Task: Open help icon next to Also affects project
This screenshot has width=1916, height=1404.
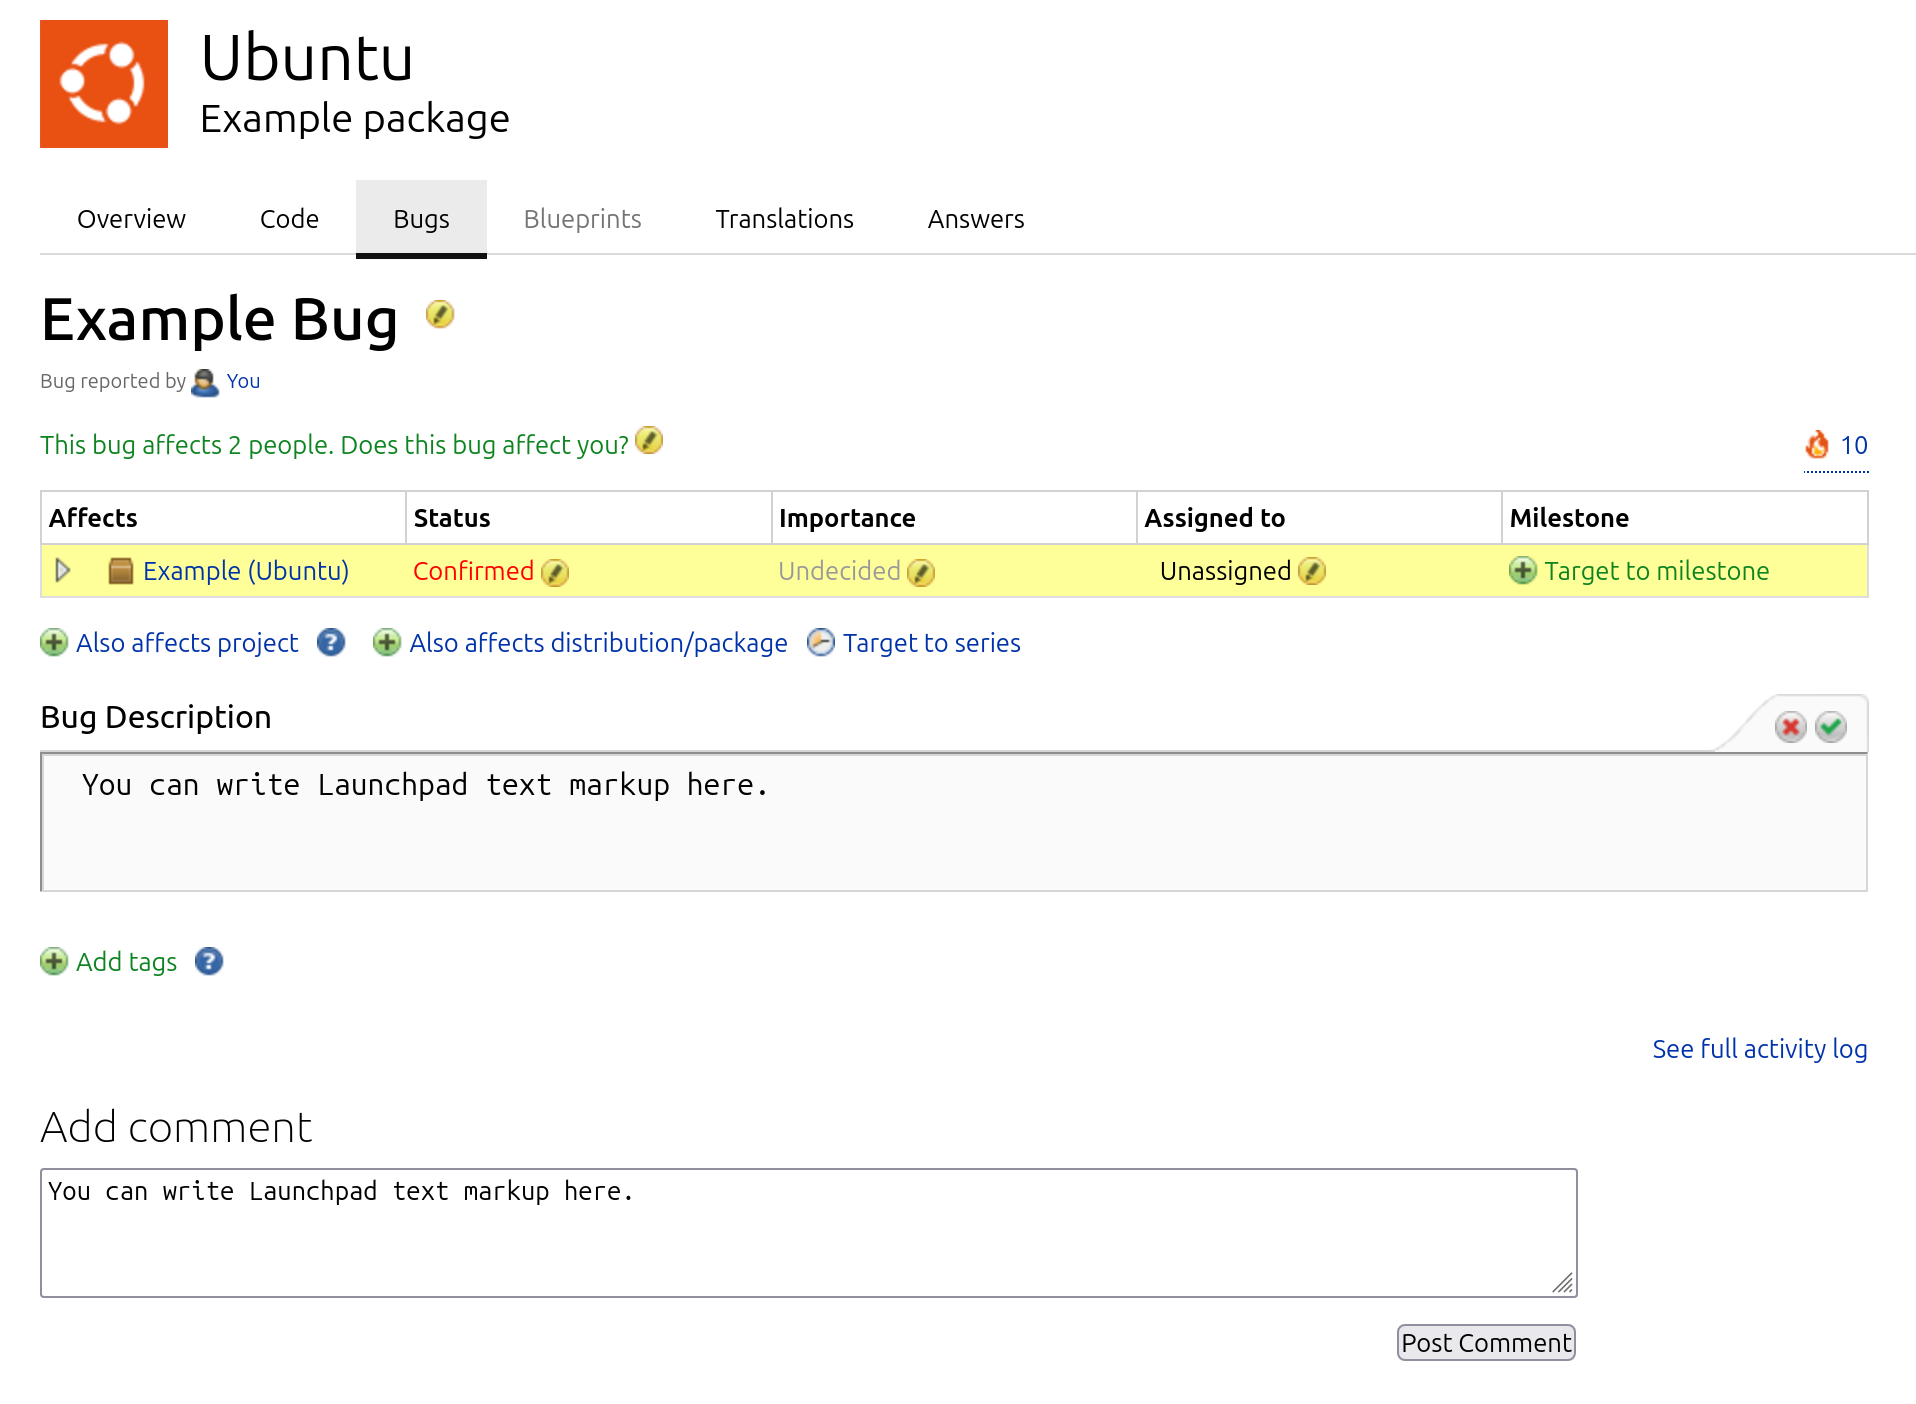Action: (x=331, y=642)
